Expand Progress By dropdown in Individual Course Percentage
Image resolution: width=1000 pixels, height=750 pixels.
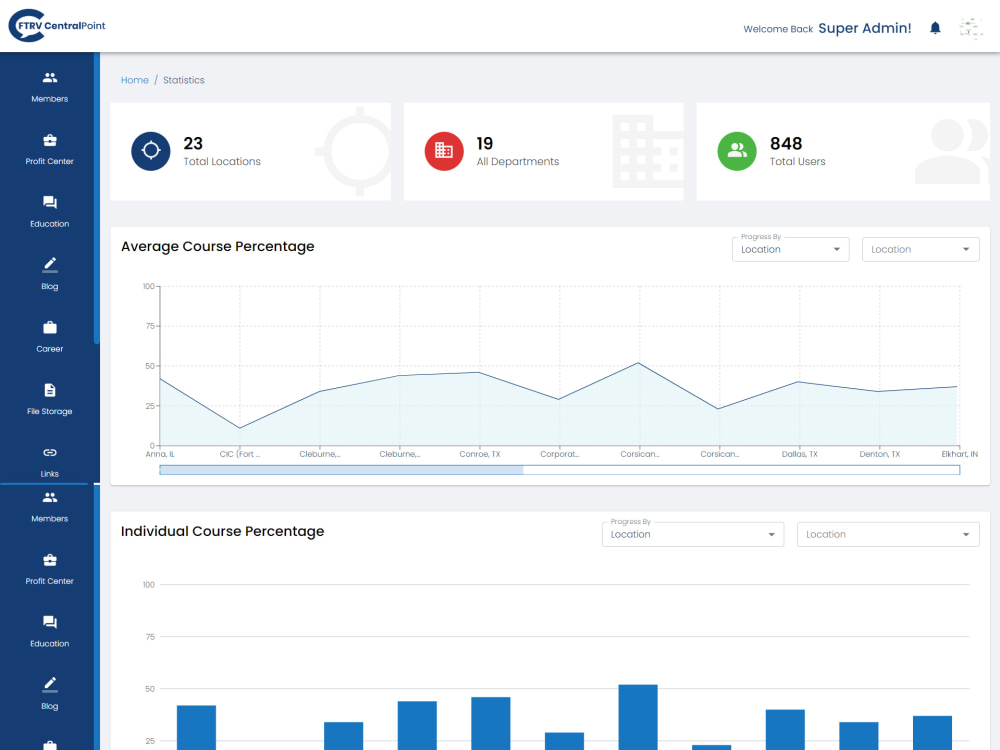[693, 534]
